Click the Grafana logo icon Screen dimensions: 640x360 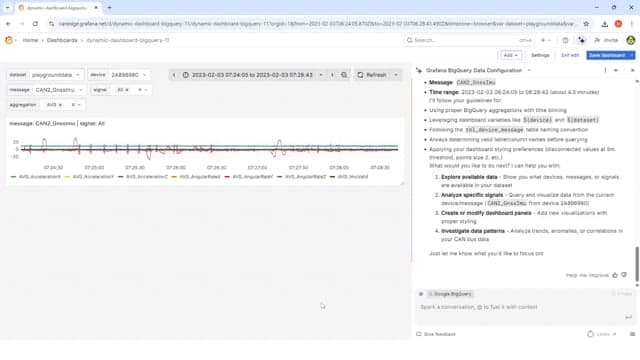pos(9,40)
